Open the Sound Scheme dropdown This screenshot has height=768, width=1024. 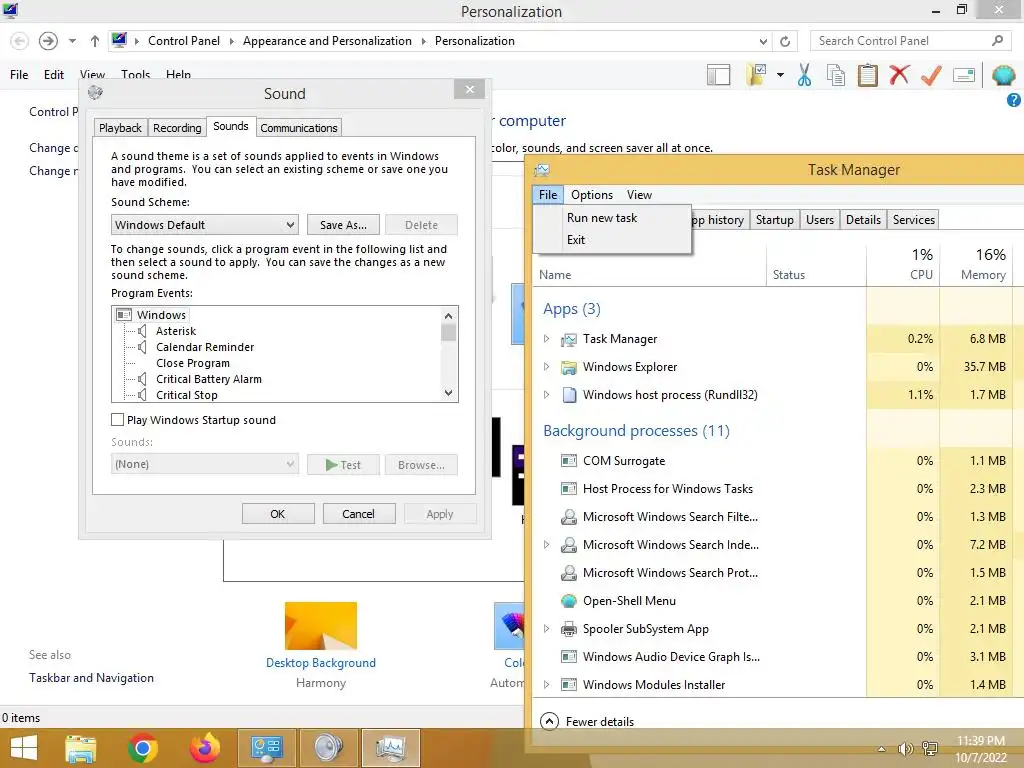pos(204,225)
